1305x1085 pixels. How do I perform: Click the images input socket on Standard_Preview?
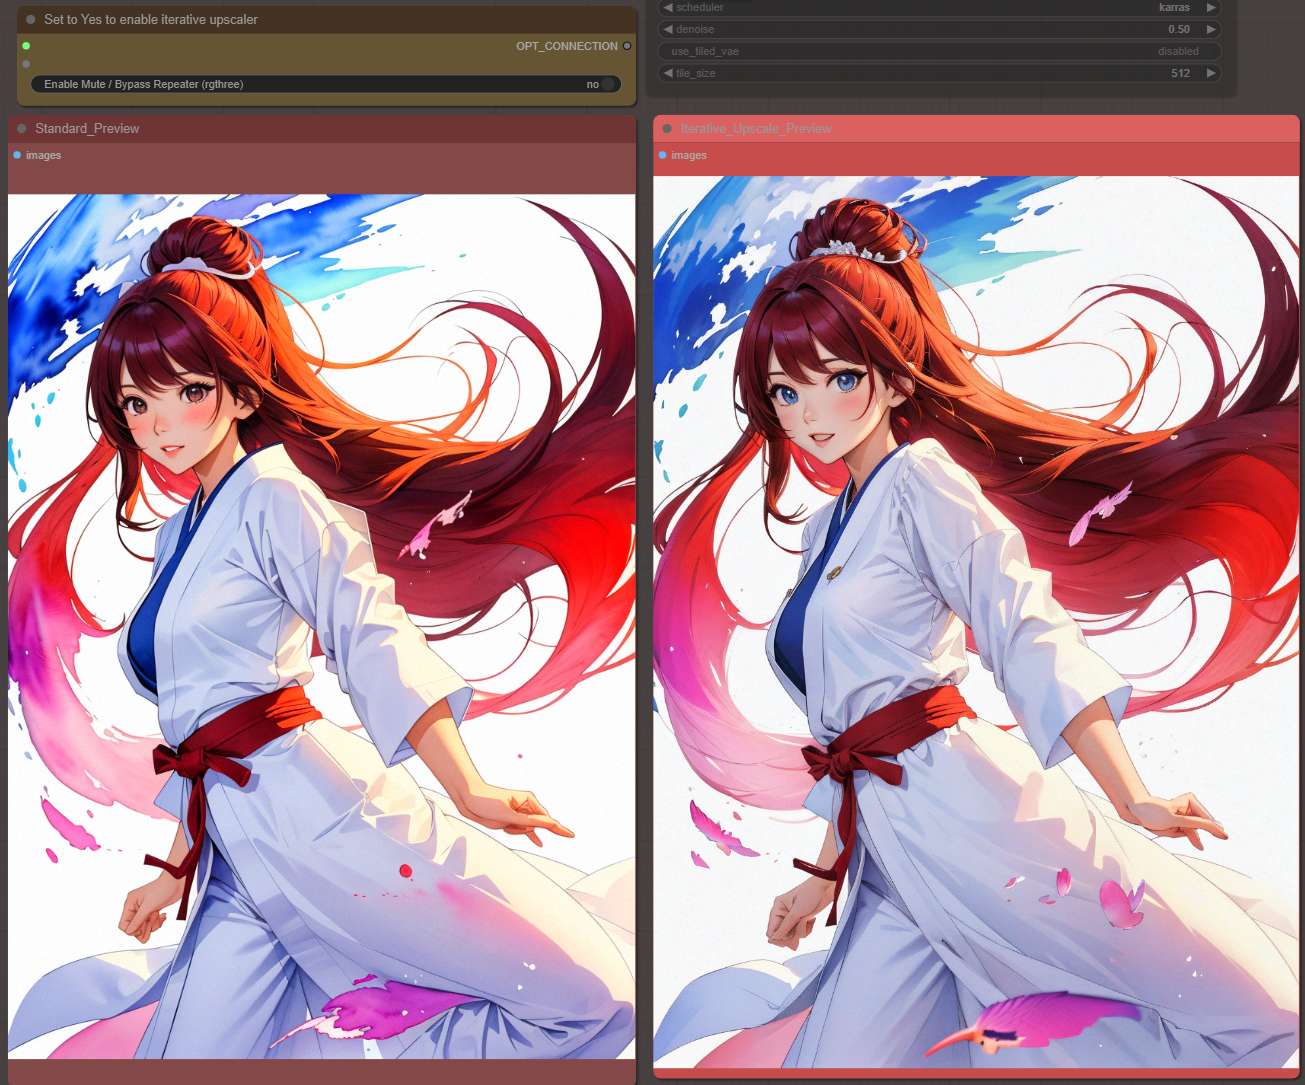[x=17, y=155]
